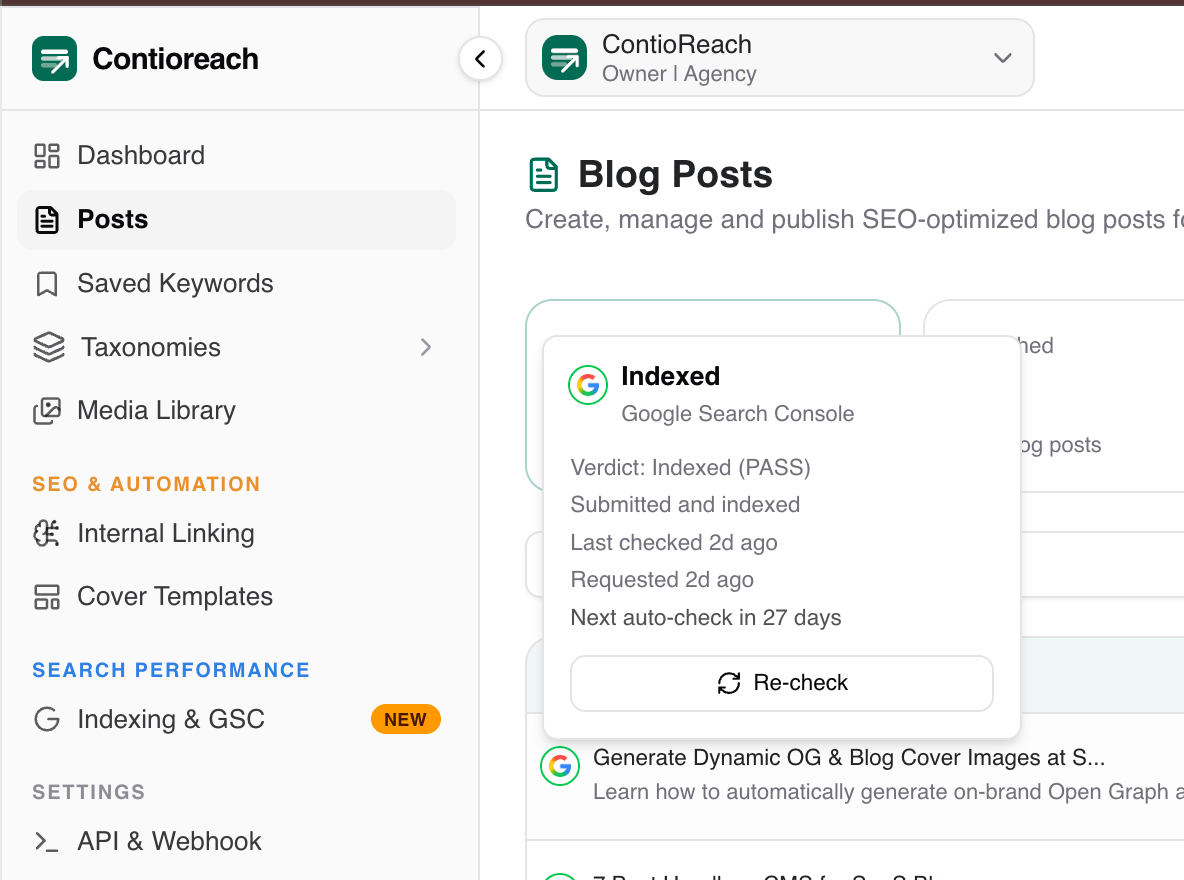
Task: Open Internal Linking
Action: 236,533
